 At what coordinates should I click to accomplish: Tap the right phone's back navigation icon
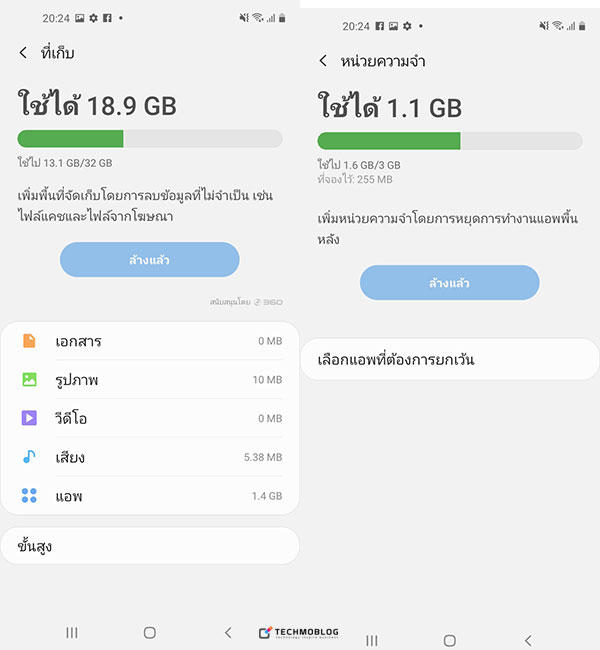(528, 640)
